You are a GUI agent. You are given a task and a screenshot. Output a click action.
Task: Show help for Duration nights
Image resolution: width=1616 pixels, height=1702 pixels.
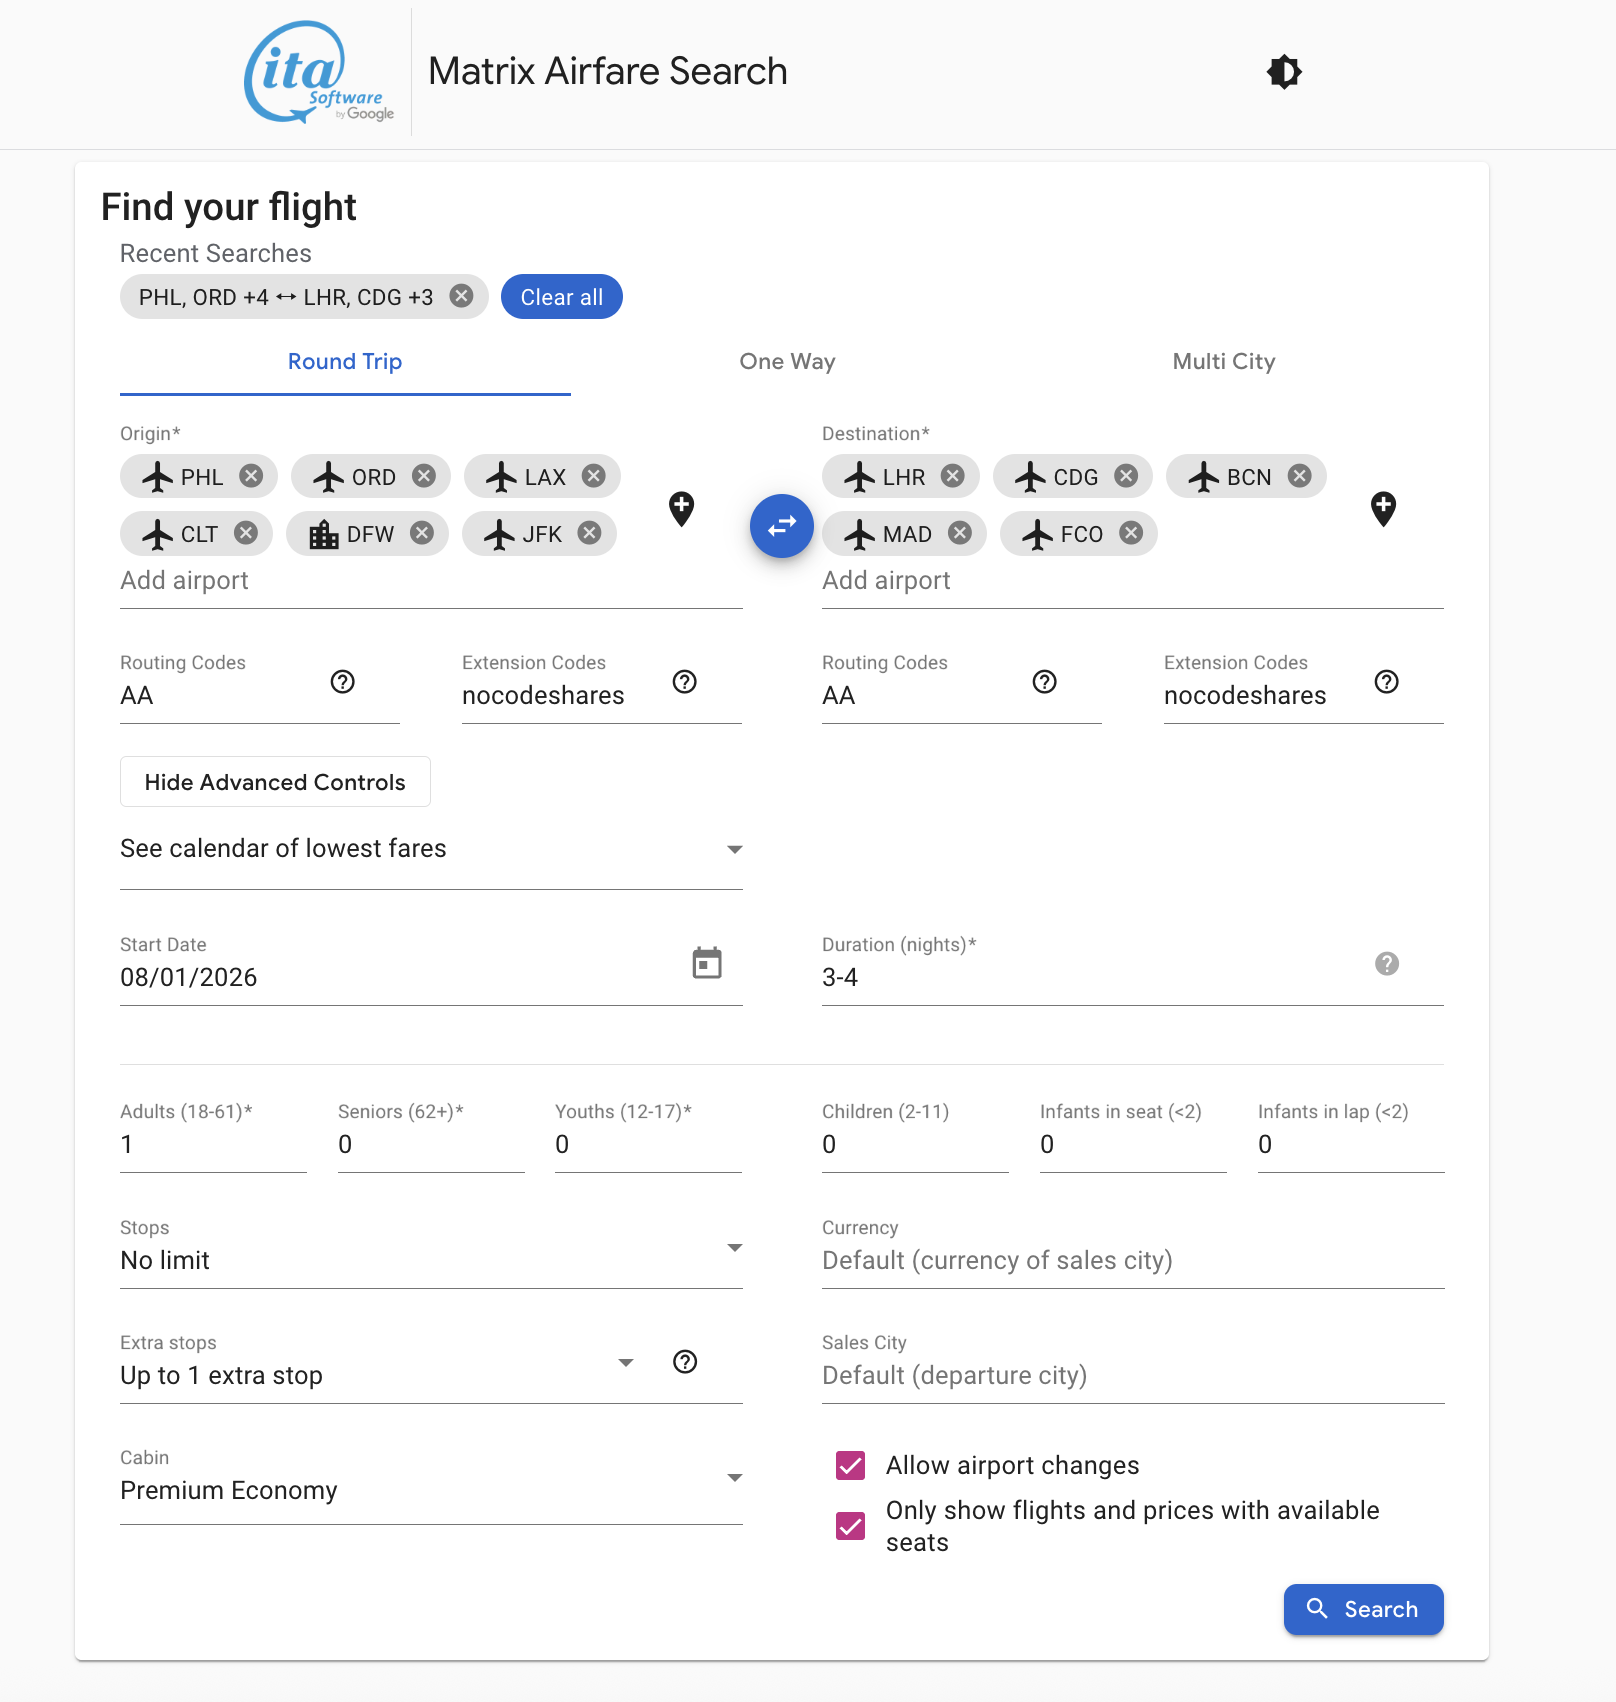(x=1387, y=964)
